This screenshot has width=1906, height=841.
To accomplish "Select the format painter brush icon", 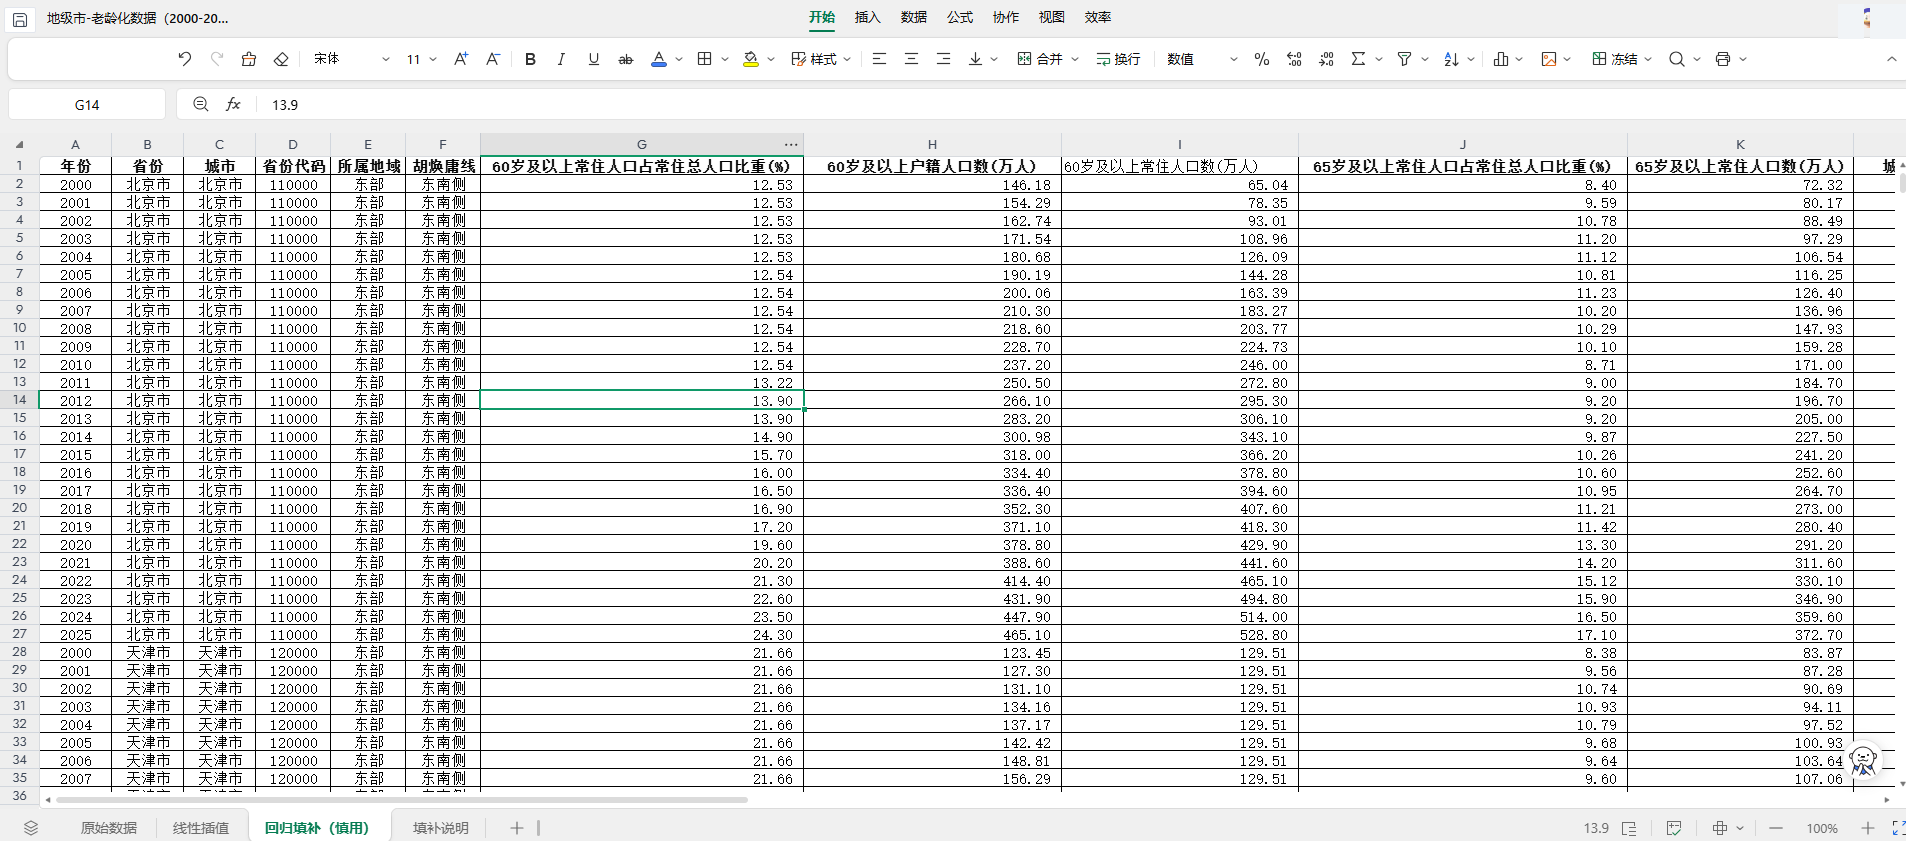I will pos(249,59).
